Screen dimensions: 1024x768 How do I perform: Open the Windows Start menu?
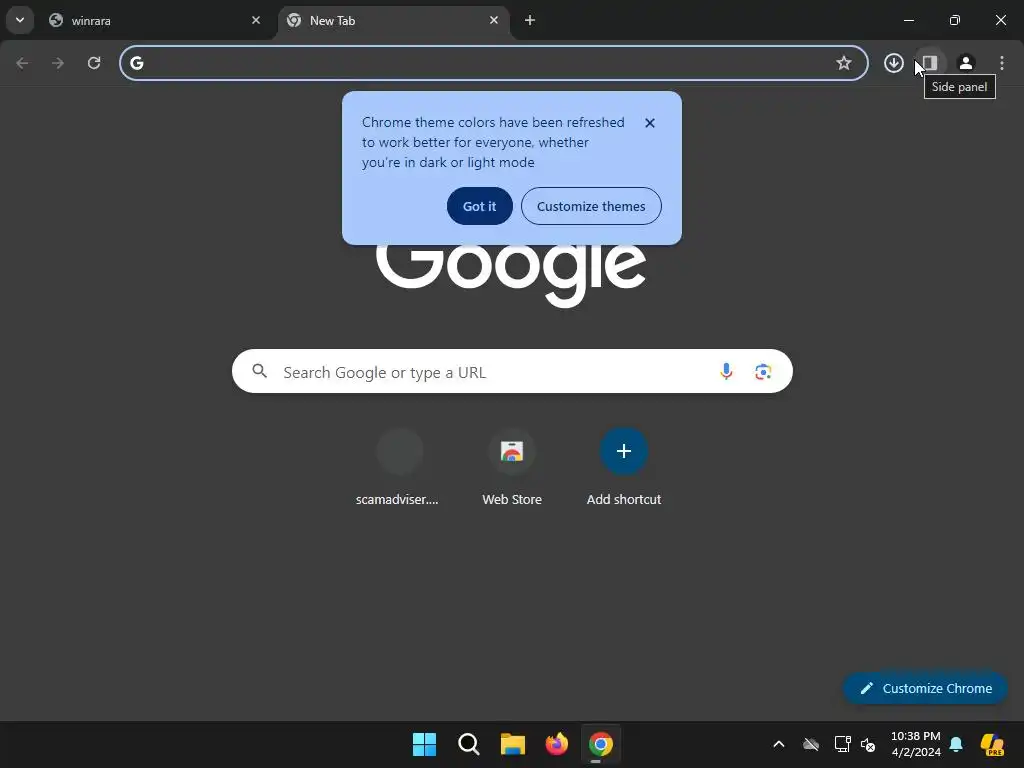coord(424,744)
